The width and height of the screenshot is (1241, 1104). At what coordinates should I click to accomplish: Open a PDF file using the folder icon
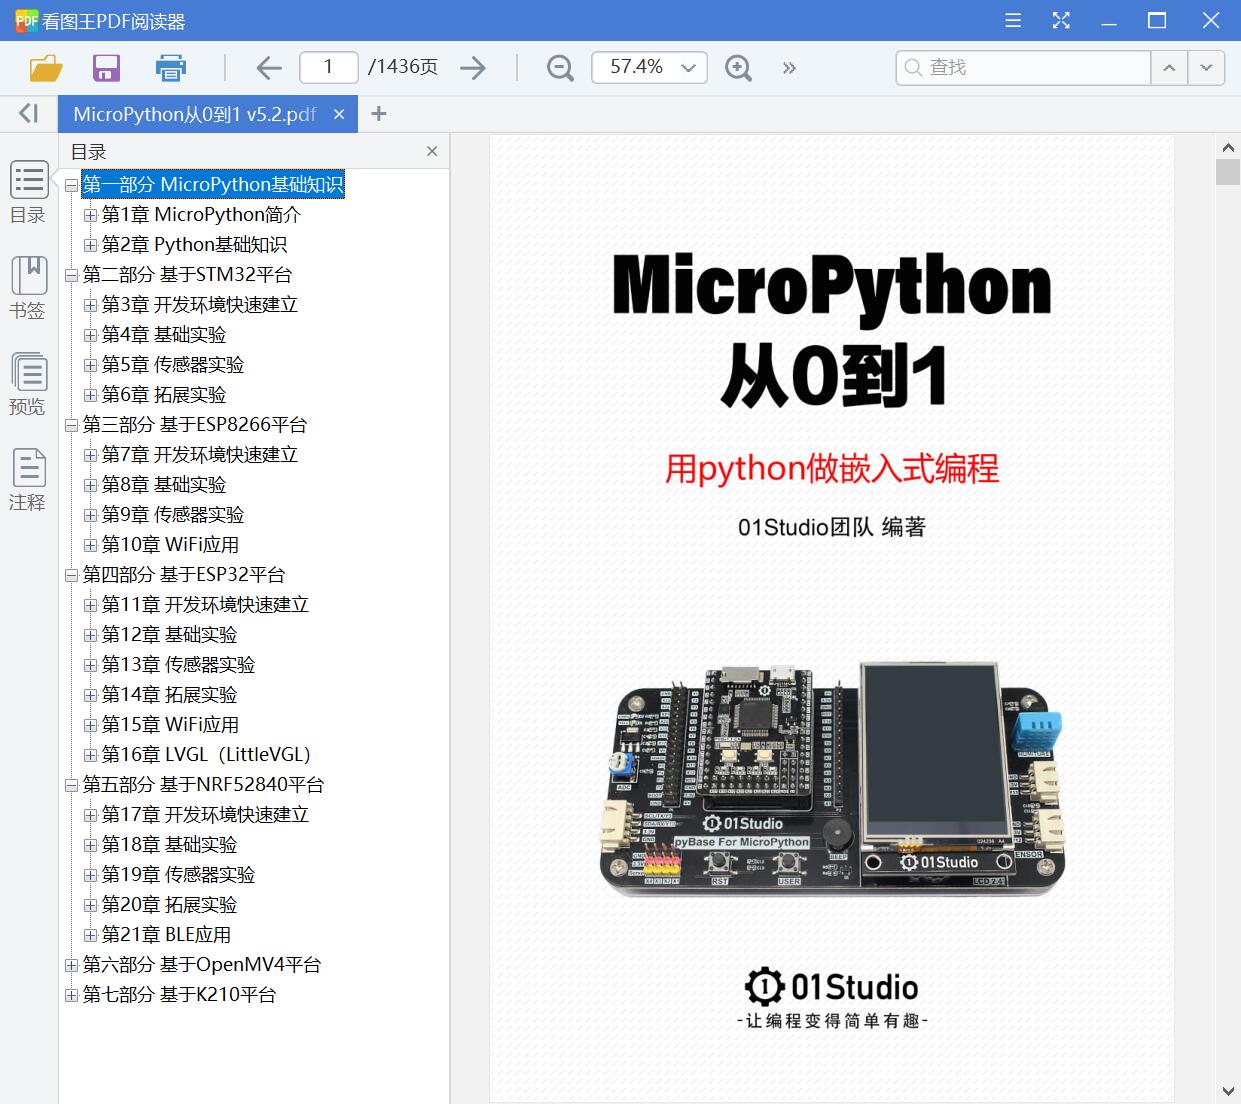pos(43,67)
